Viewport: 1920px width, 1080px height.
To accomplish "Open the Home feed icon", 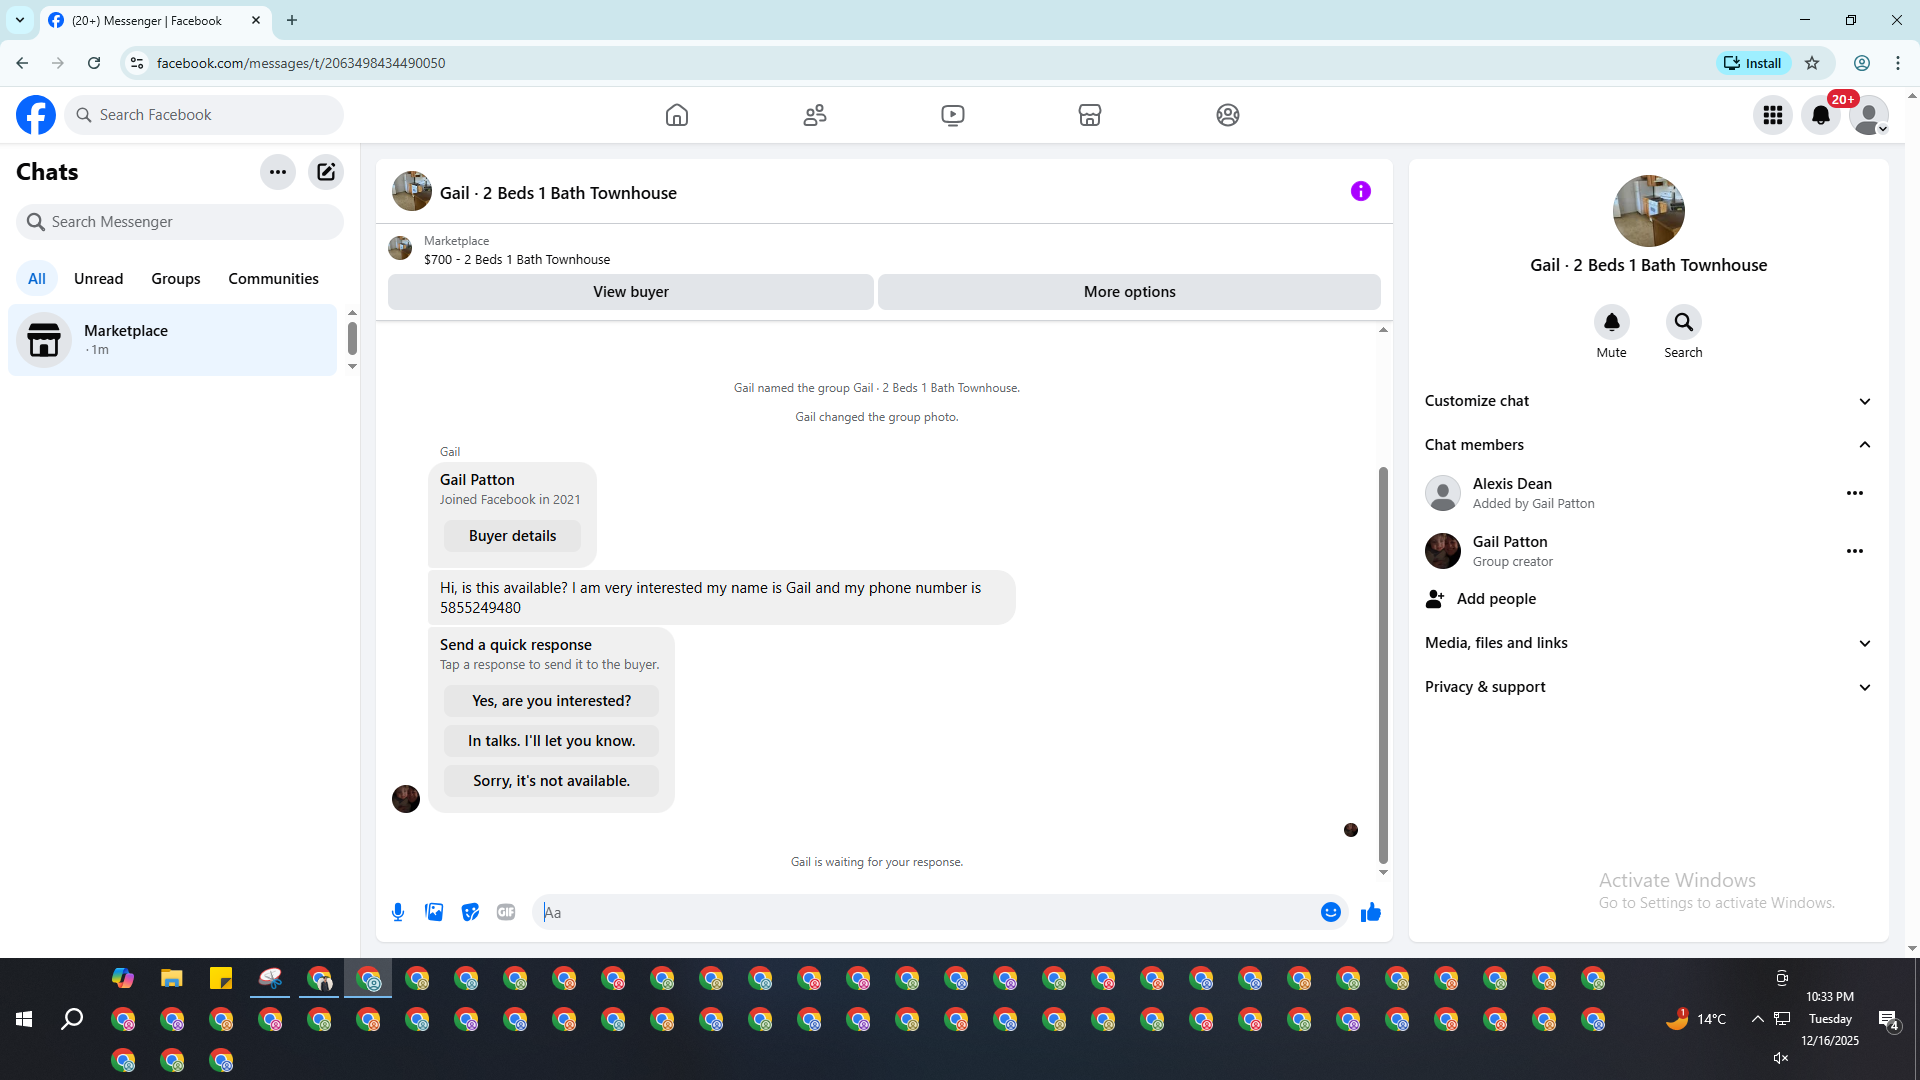I will (677, 115).
